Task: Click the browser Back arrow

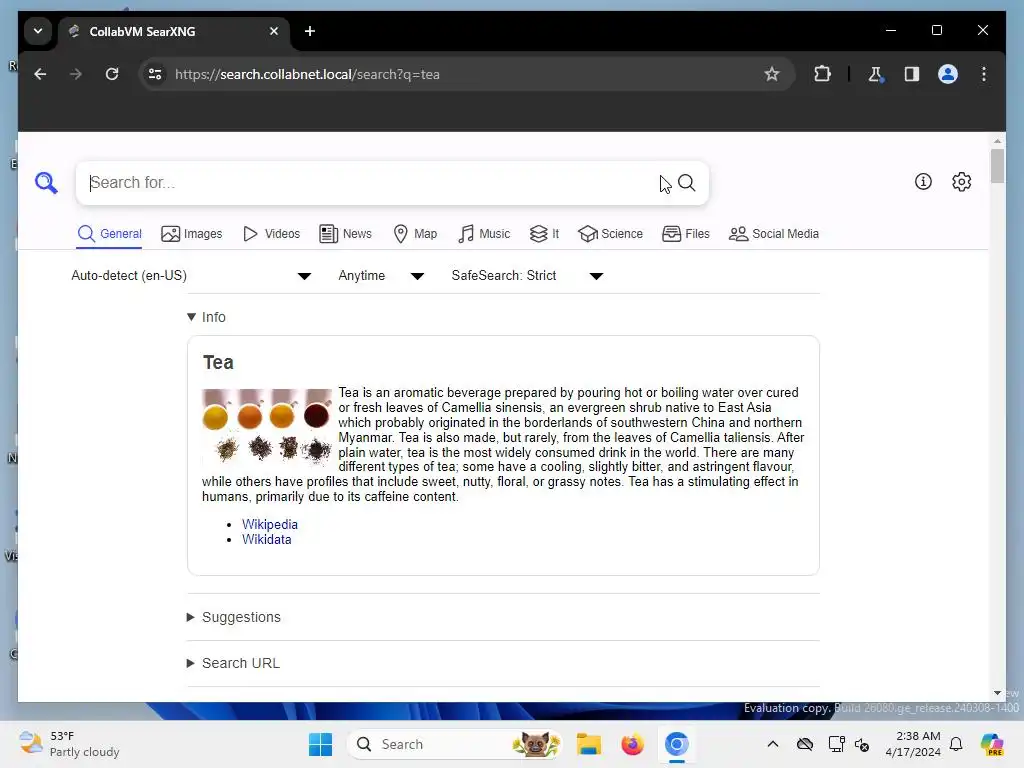Action: click(40, 74)
